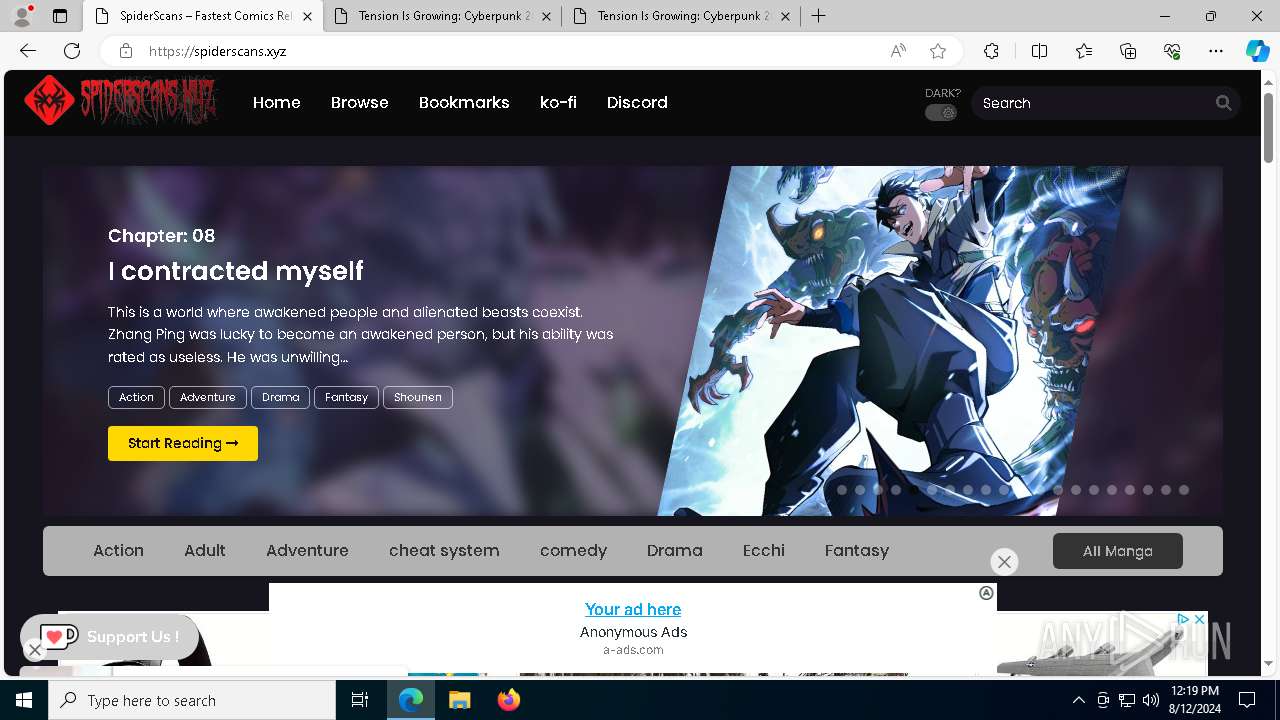
Task: Click the All Manga button
Action: click(1118, 551)
